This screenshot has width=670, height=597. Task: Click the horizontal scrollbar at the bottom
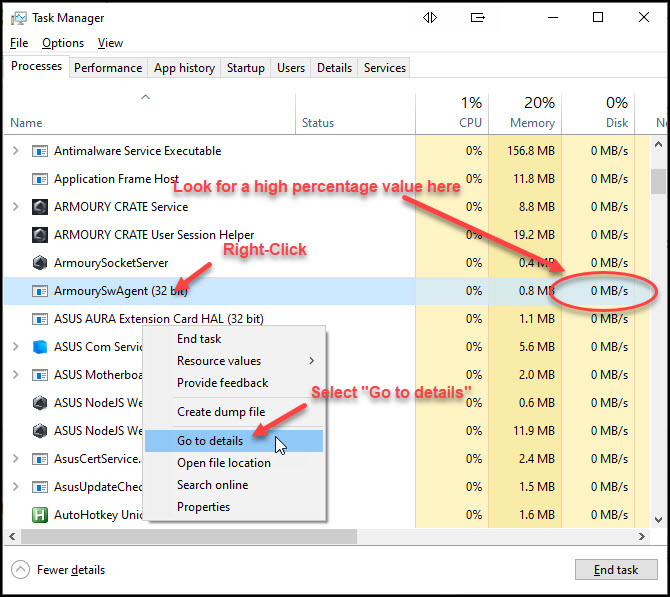click(x=330, y=537)
